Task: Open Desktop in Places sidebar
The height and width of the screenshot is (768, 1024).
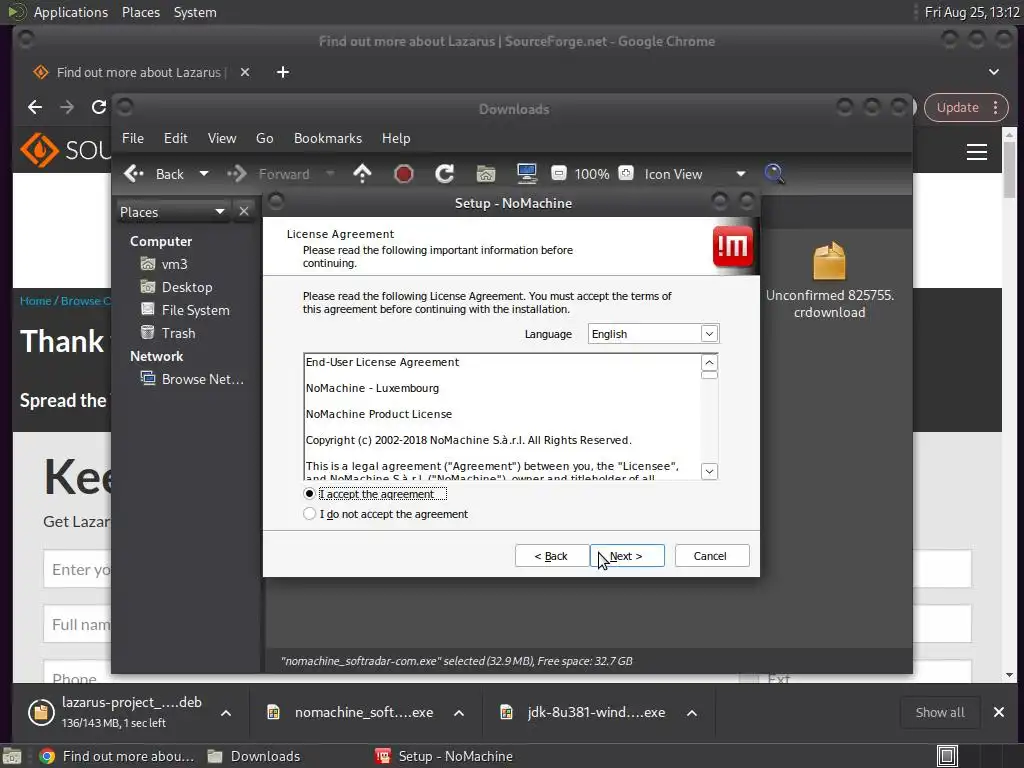Action: tap(176, 287)
